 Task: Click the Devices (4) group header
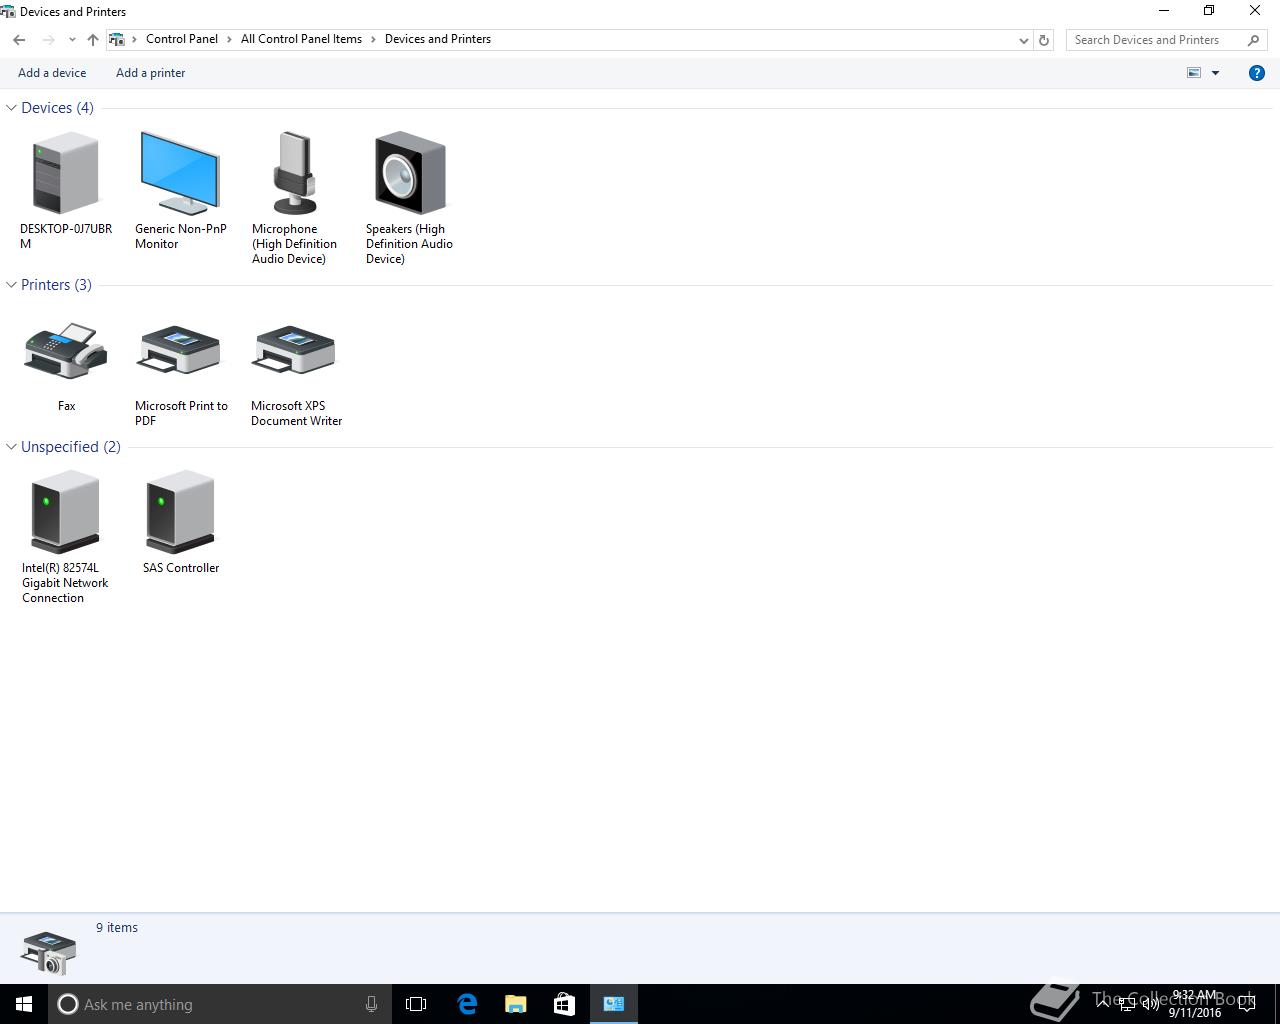(57, 108)
